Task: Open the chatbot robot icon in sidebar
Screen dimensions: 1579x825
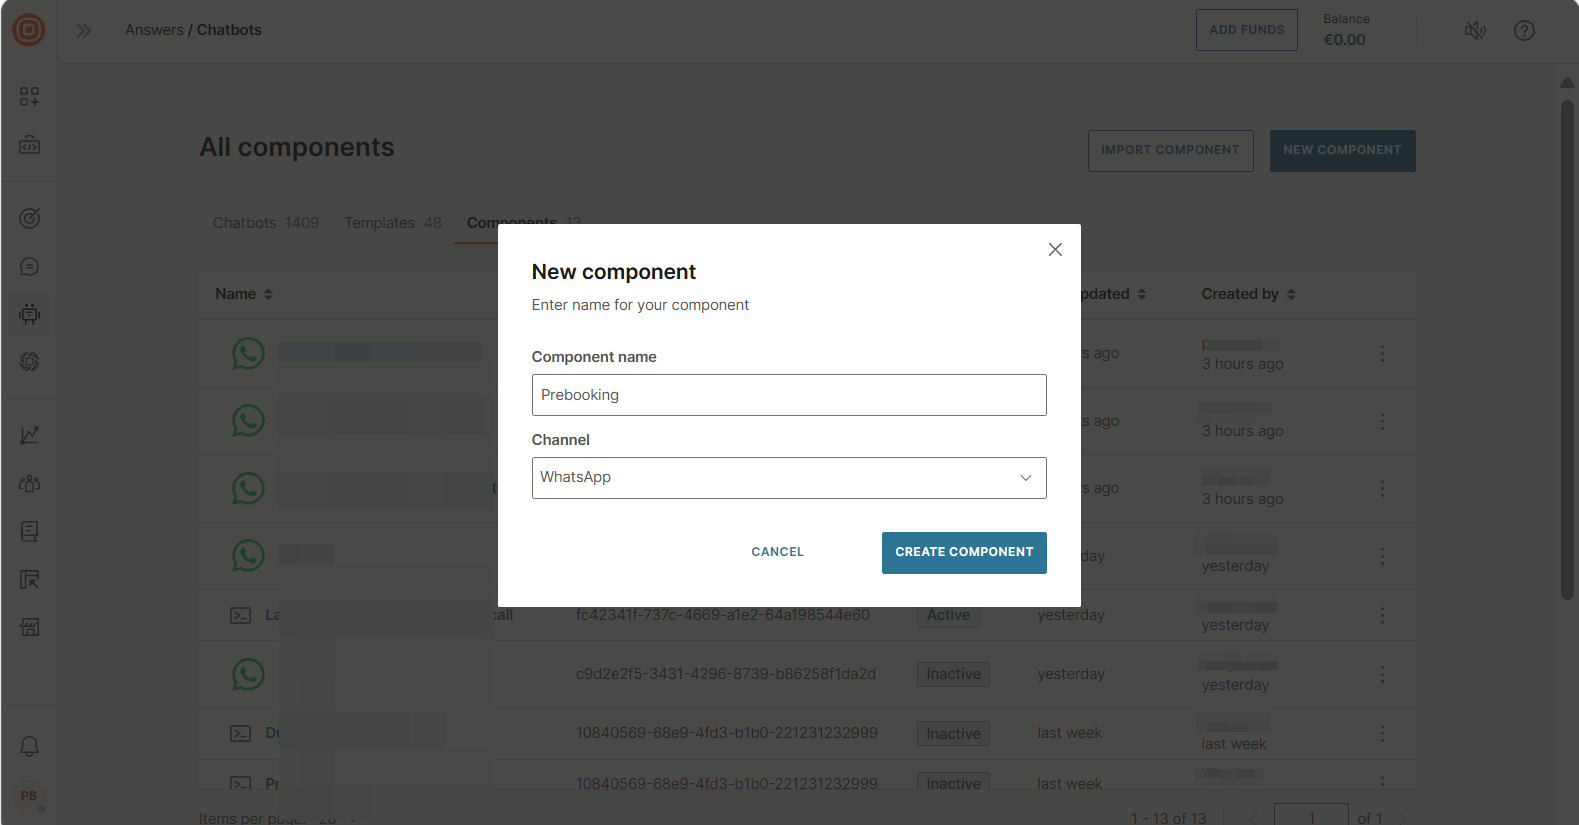Action: (29, 314)
